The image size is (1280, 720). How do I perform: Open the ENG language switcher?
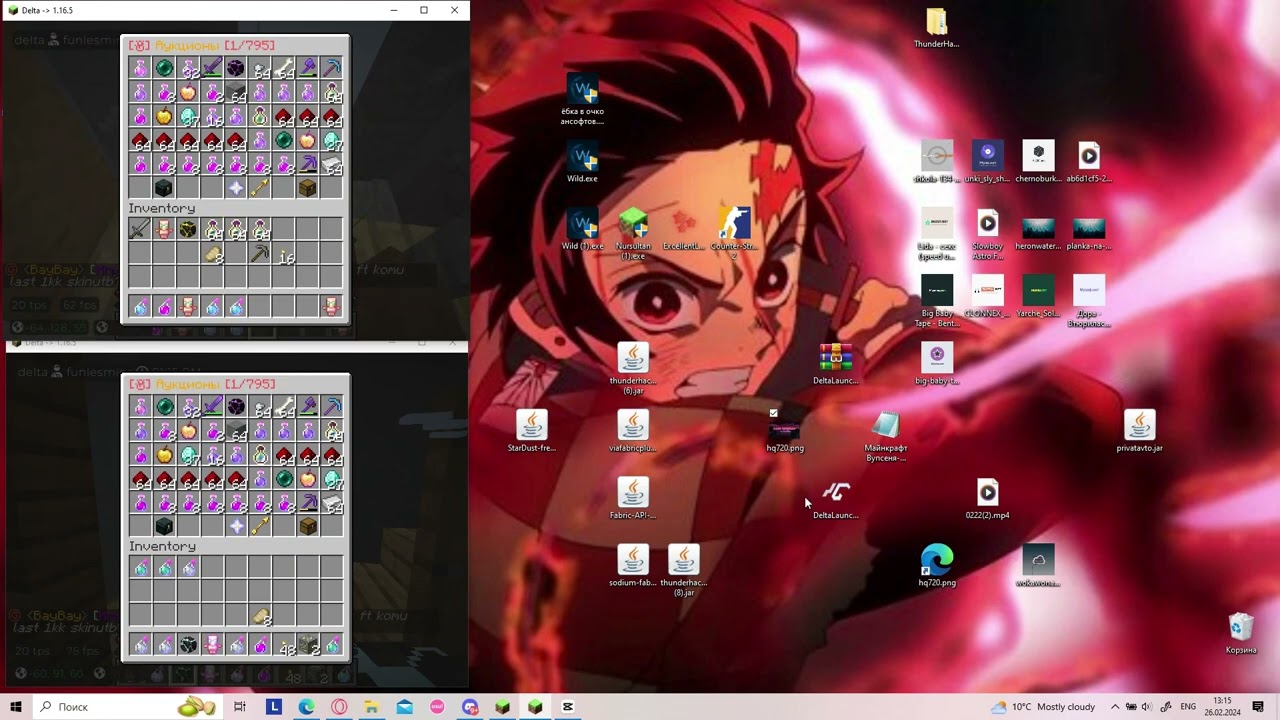pyautogui.click(x=1188, y=707)
